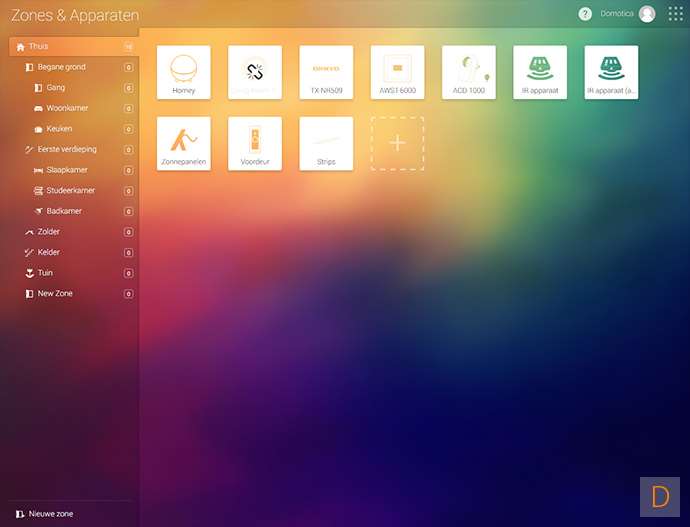Open the AWST 6000 device tile
The width and height of the screenshot is (690, 527).
pyautogui.click(x=397, y=72)
